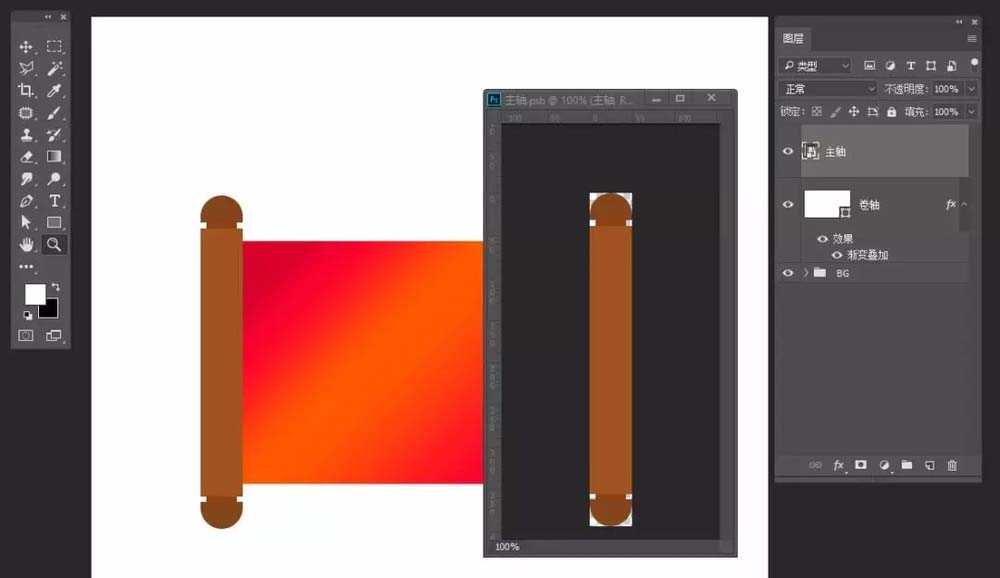Select the Move tool
This screenshot has height=578, width=1000.
24,46
